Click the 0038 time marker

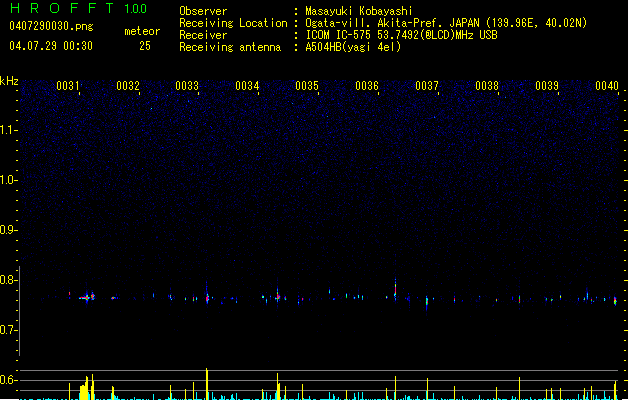487,85
